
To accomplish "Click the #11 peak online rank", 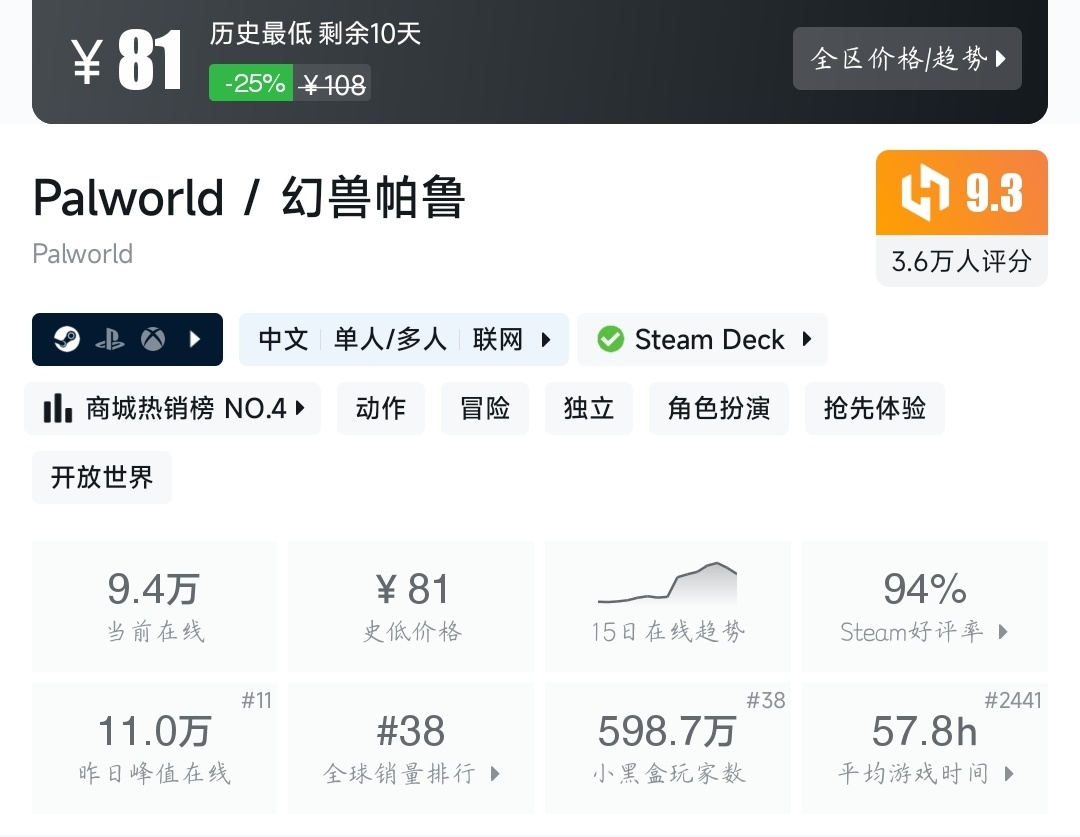I will click(256, 701).
